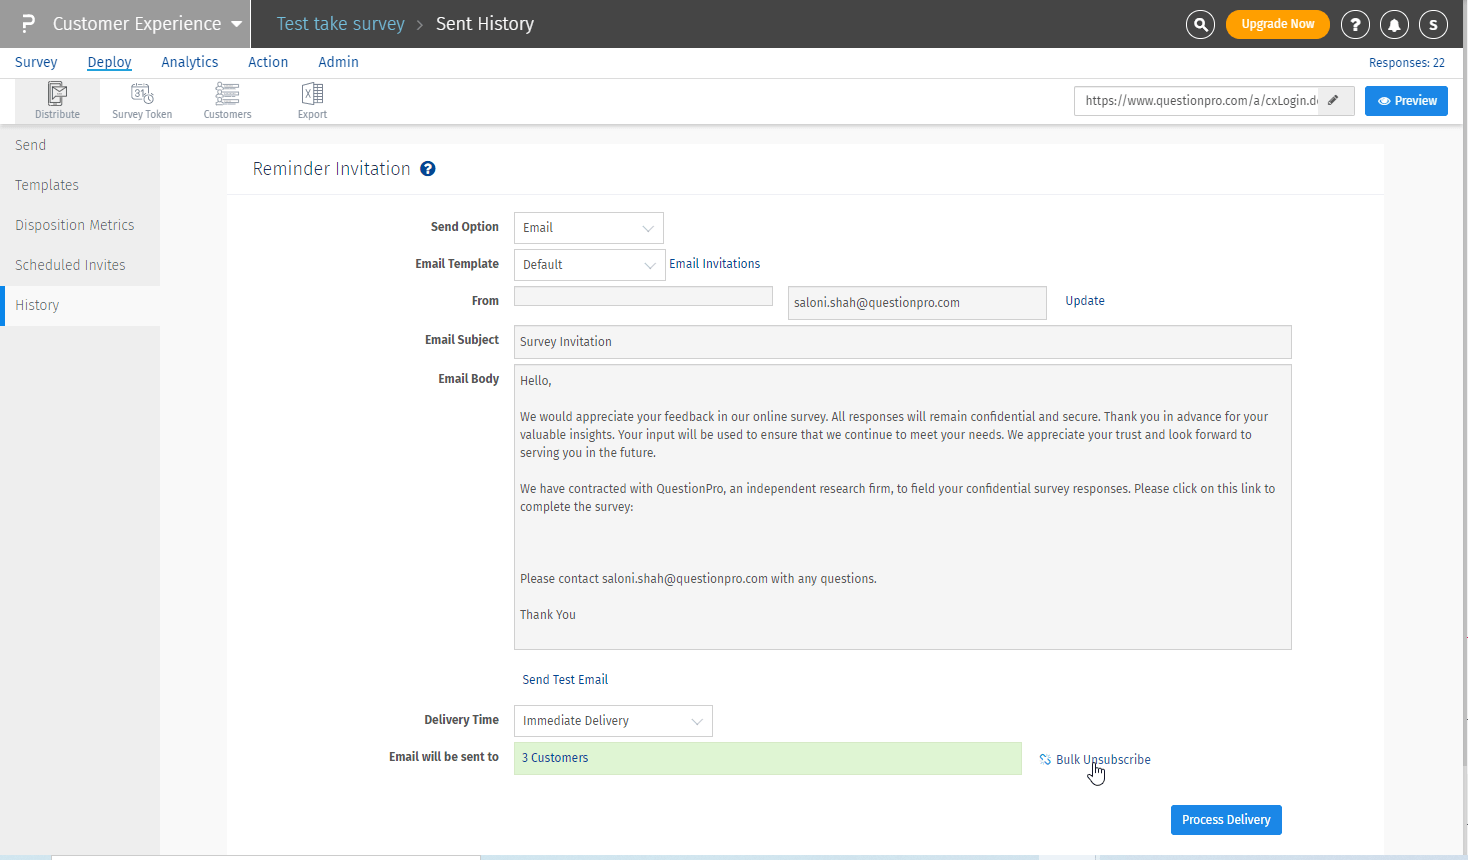Click Reminder Invitation help icon

428,169
